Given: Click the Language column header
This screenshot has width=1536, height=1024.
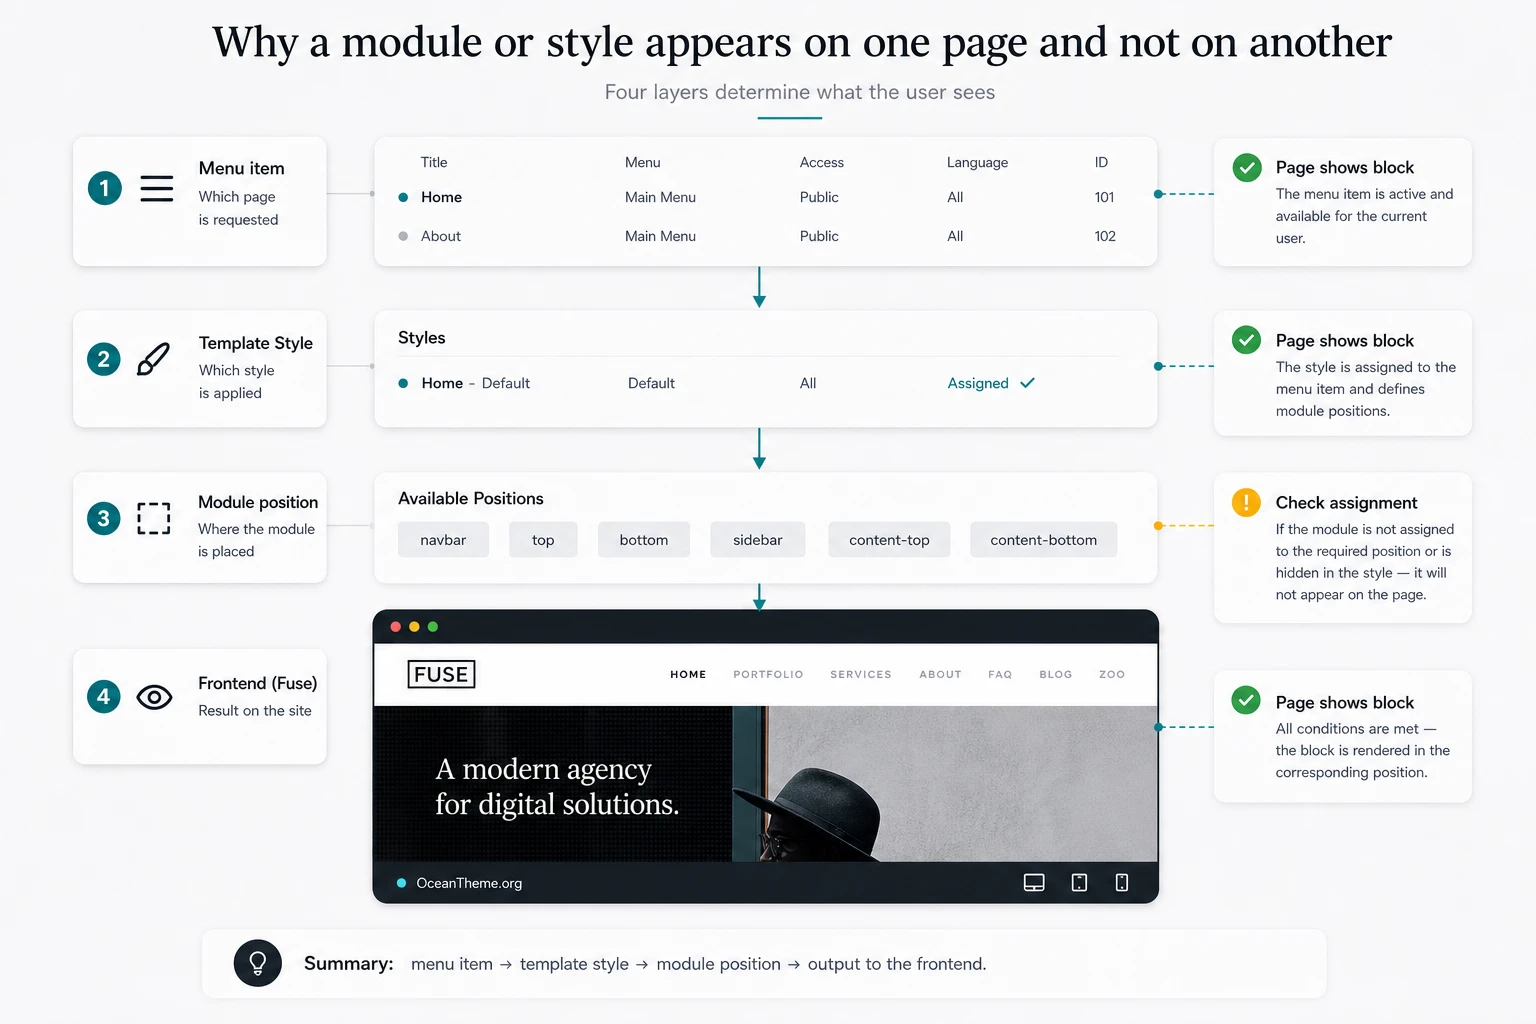Looking at the screenshot, I should tap(977, 162).
